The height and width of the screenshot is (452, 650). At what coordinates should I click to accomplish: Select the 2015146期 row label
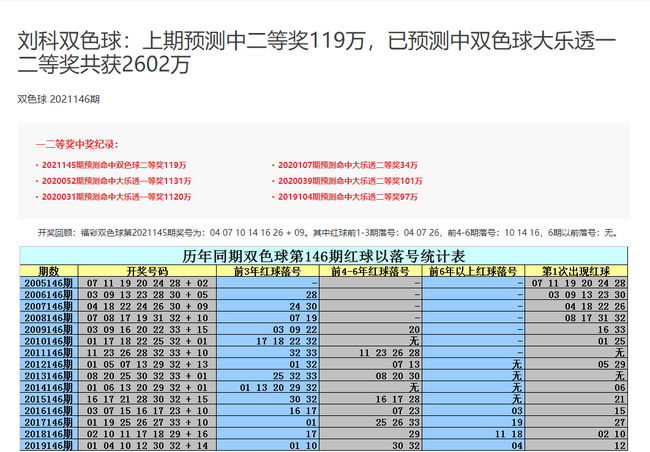49,399
